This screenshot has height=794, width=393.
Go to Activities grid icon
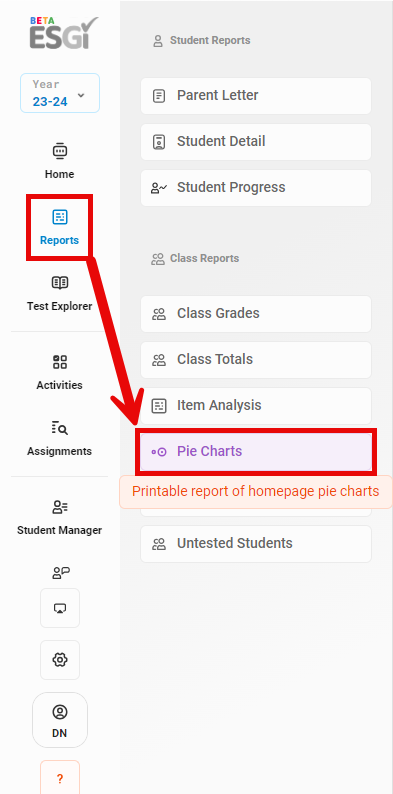pyautogui.click(x=60, y=362)
